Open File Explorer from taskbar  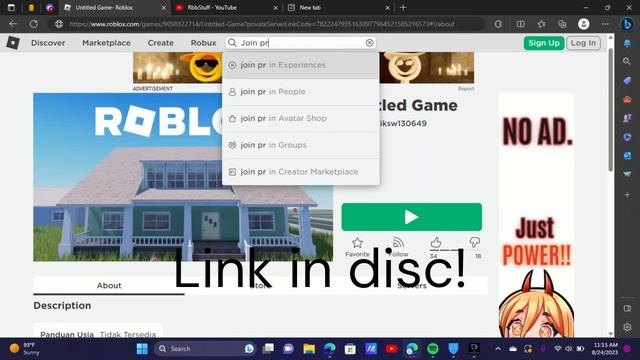[x=309, y=349]
